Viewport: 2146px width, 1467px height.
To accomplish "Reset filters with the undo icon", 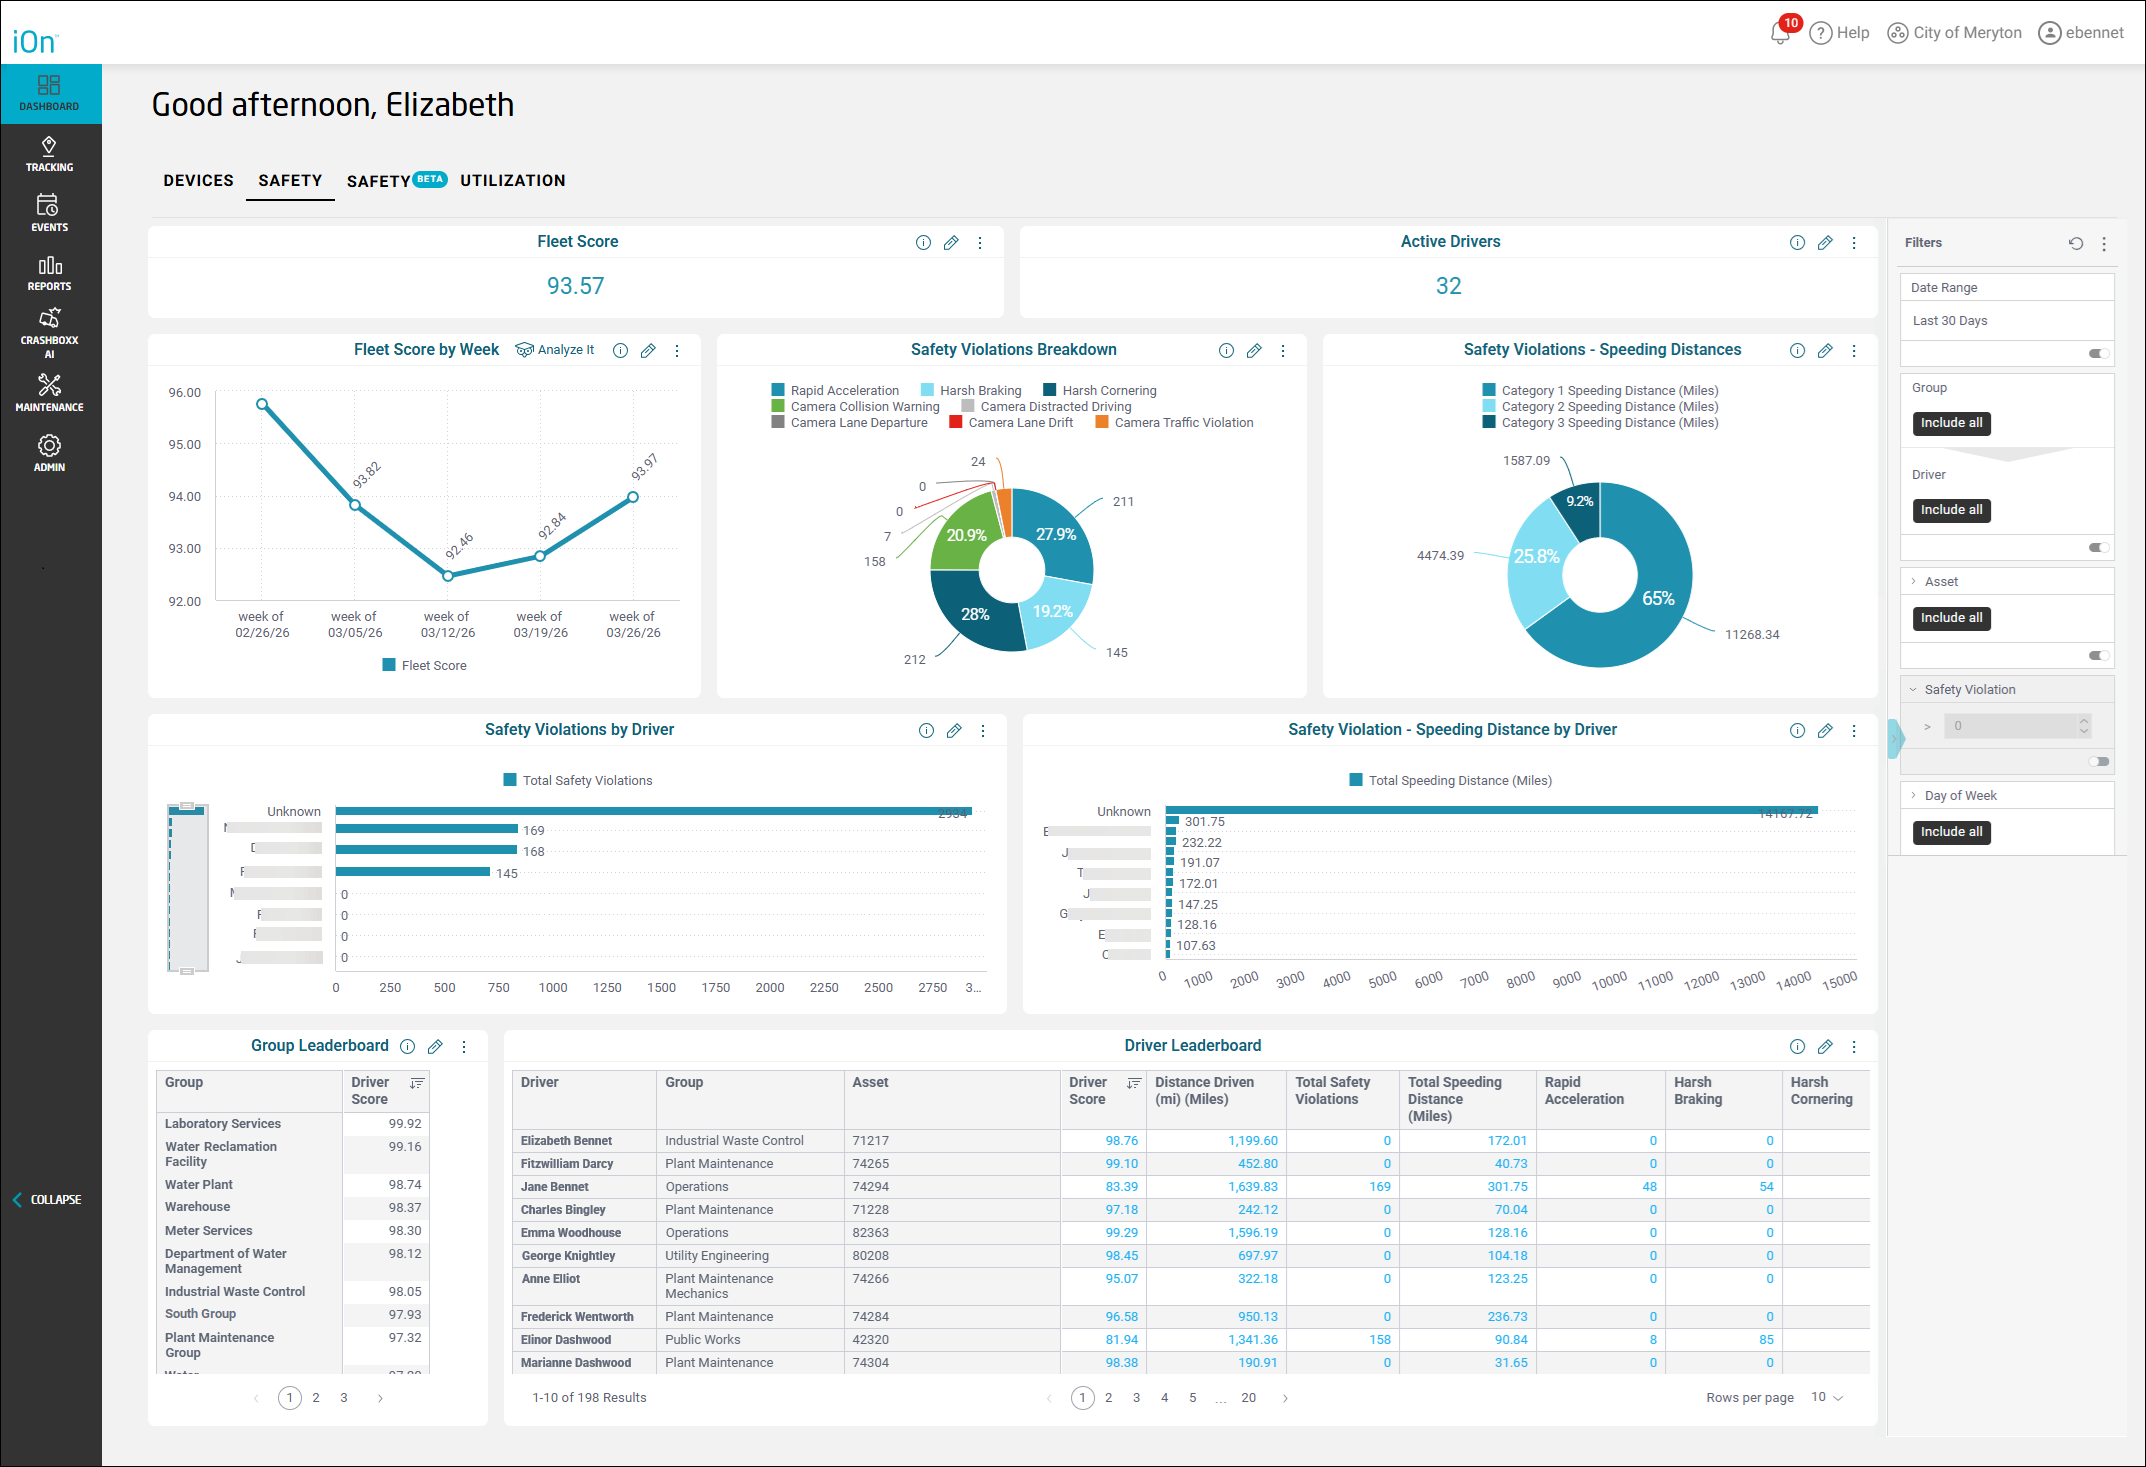I will pos(2075,243).
